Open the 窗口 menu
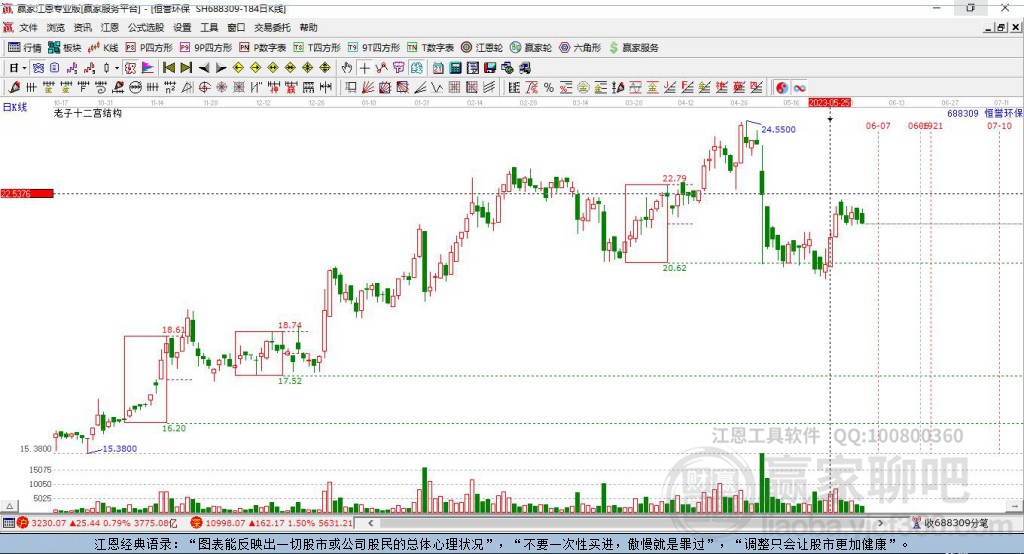This screenshot has width=1024, height=554. [236, 27]
